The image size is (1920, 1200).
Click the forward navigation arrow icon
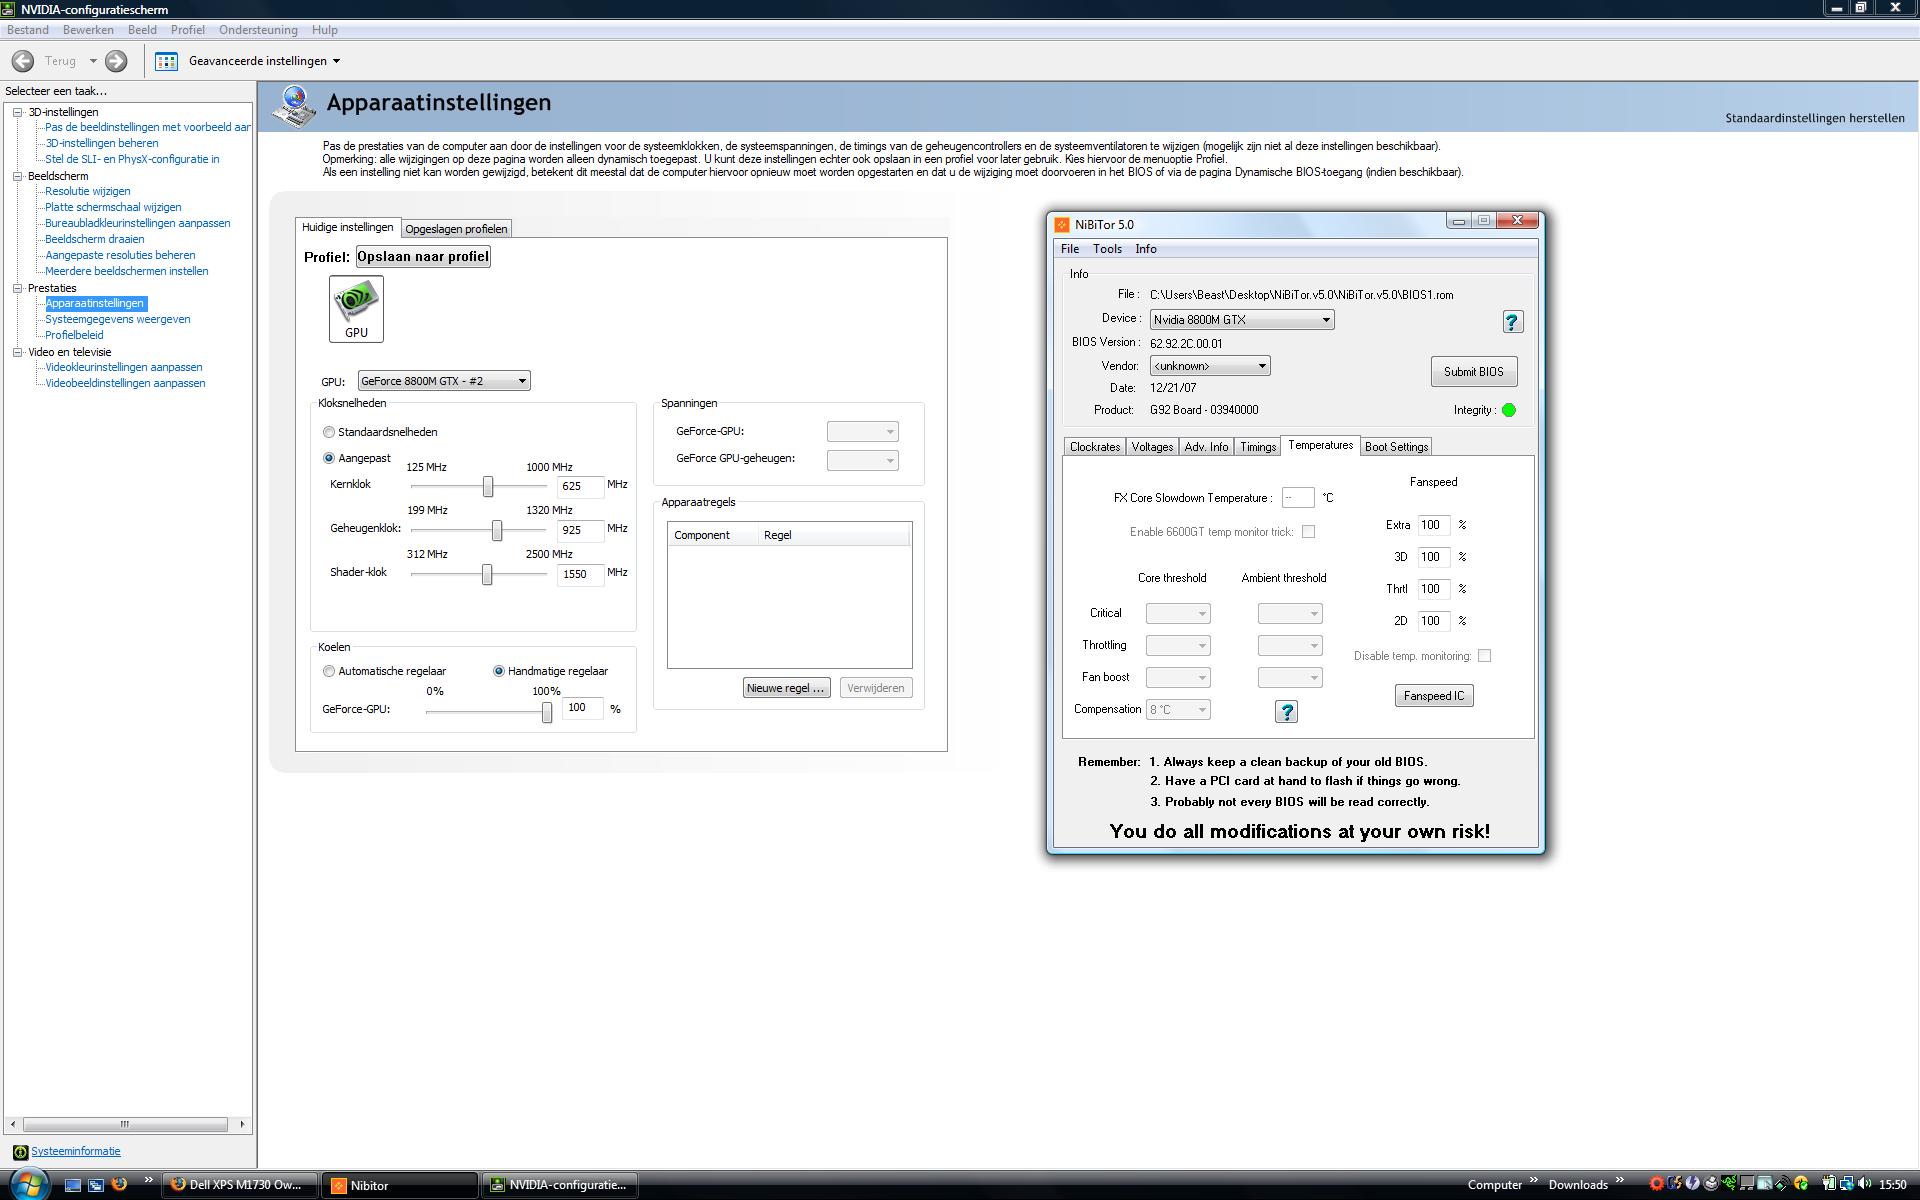pyautogui.click(x=116, y=61)
